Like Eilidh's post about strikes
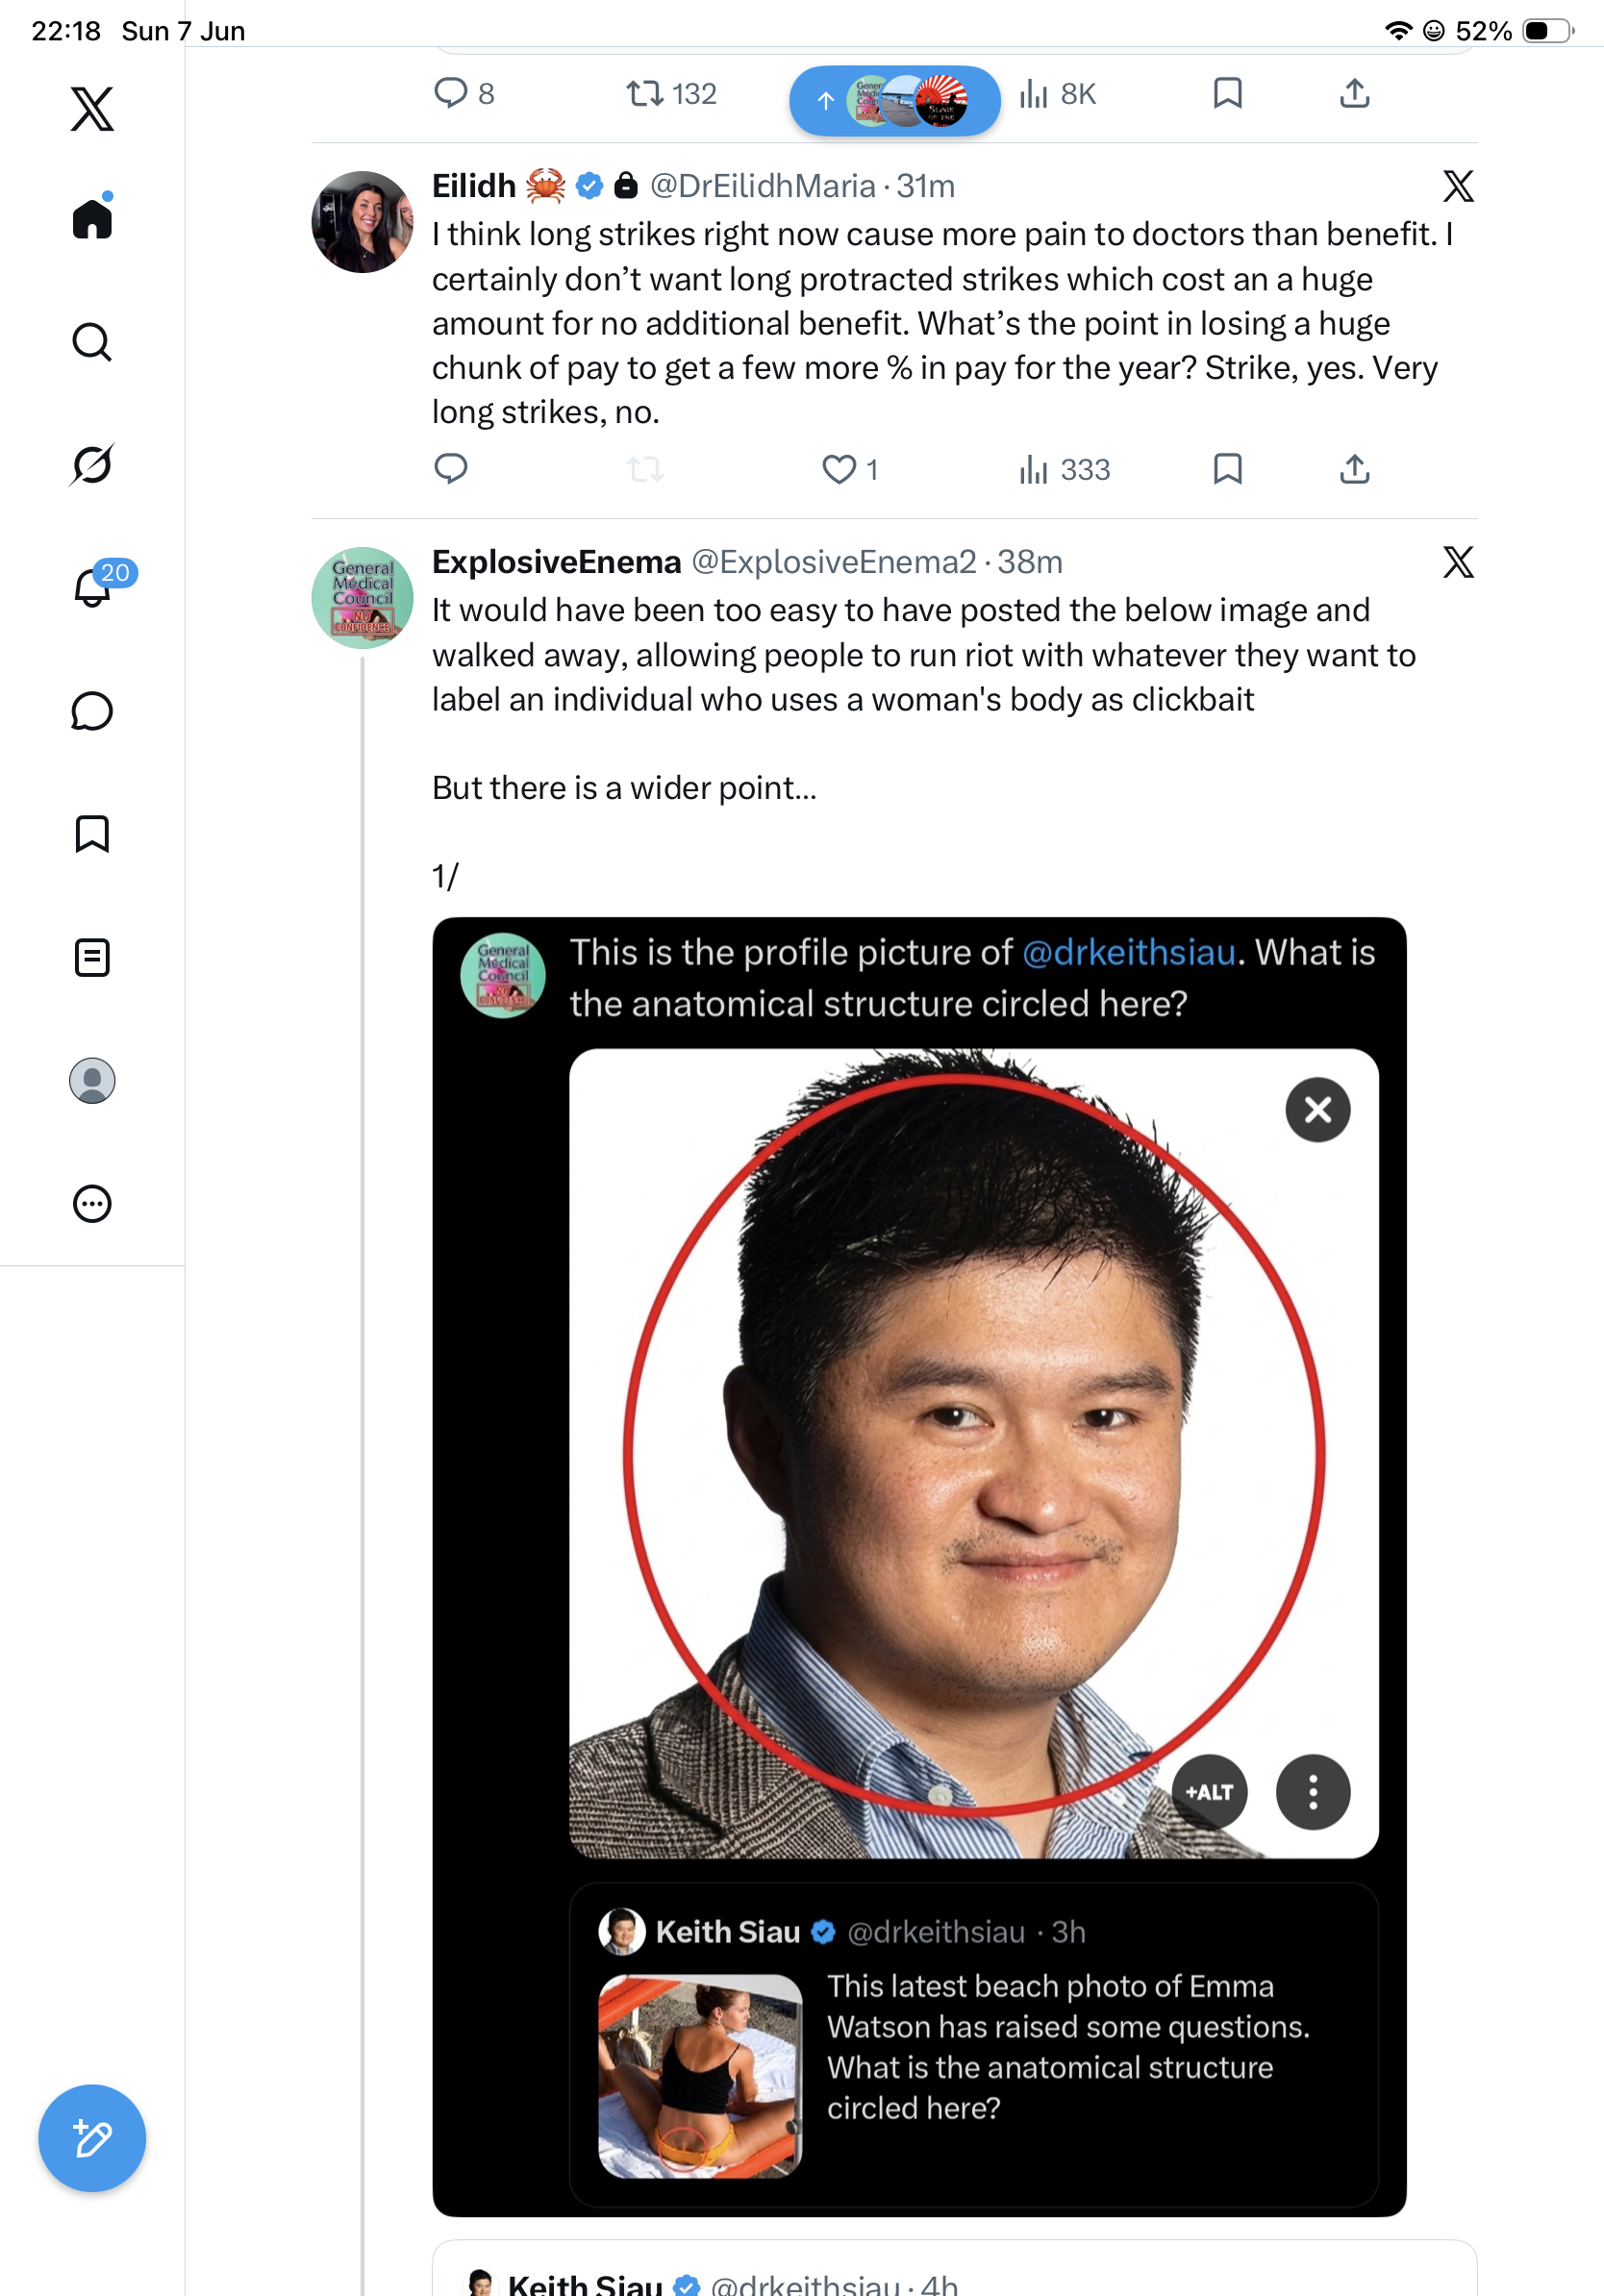The width and height of the screenshot is (1604, 2296). tap(838, 469)
